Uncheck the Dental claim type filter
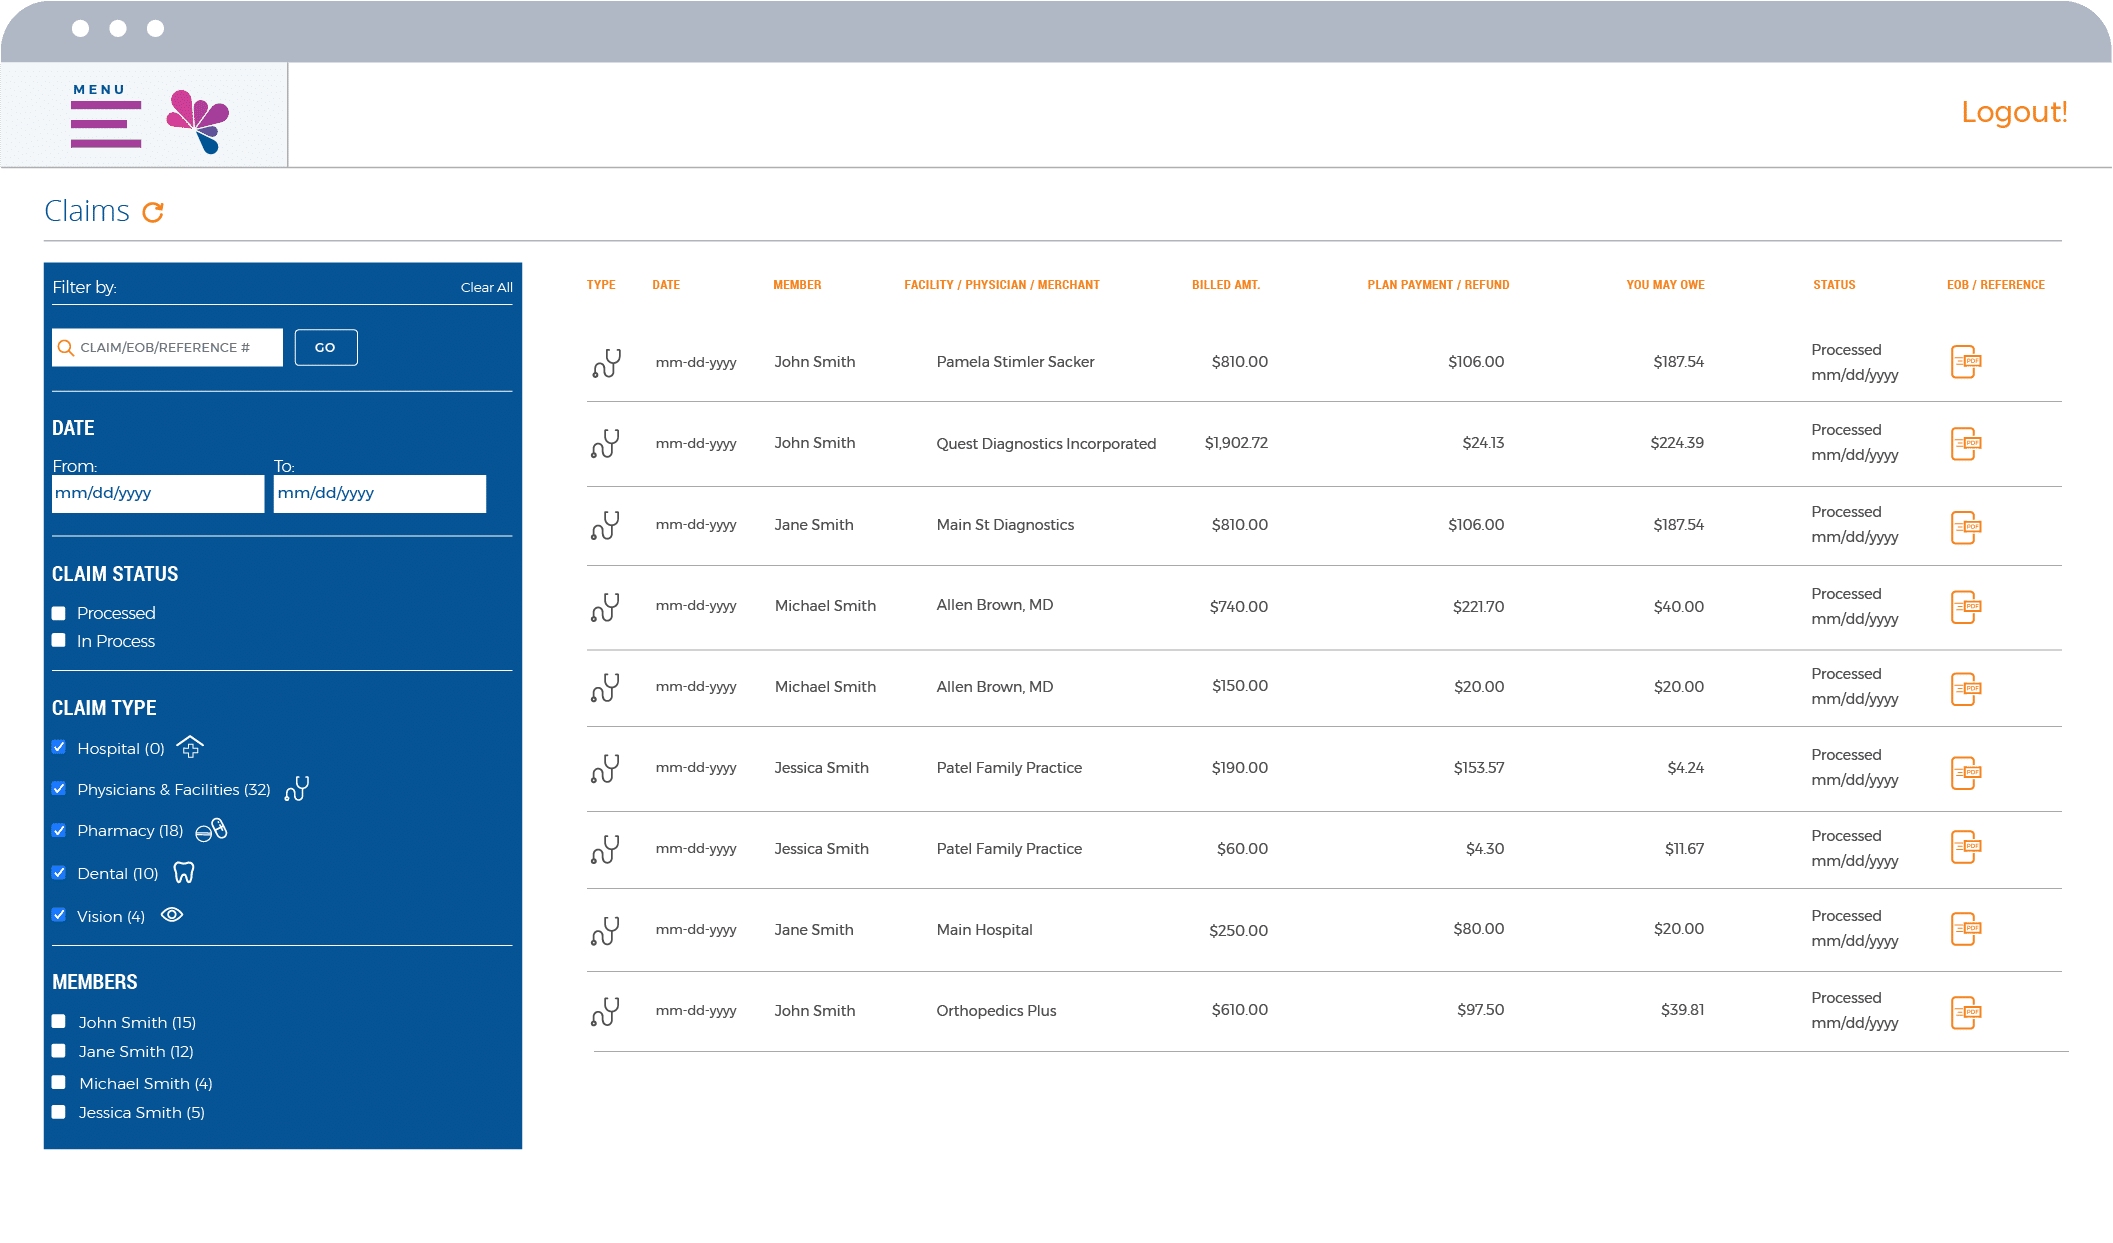 (59, 873)
